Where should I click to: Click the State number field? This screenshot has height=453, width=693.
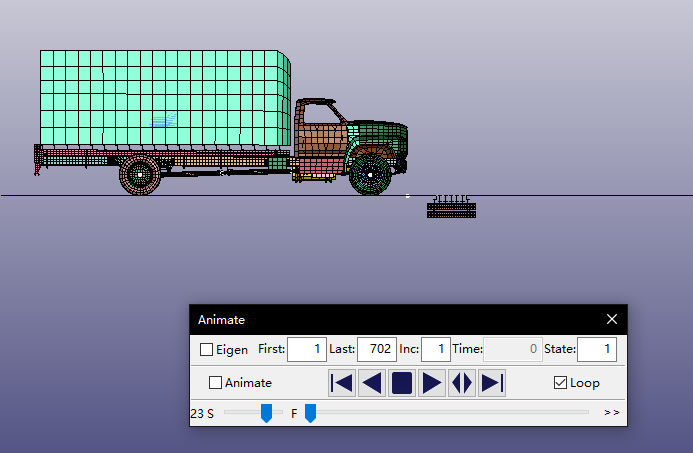point(597,350)
